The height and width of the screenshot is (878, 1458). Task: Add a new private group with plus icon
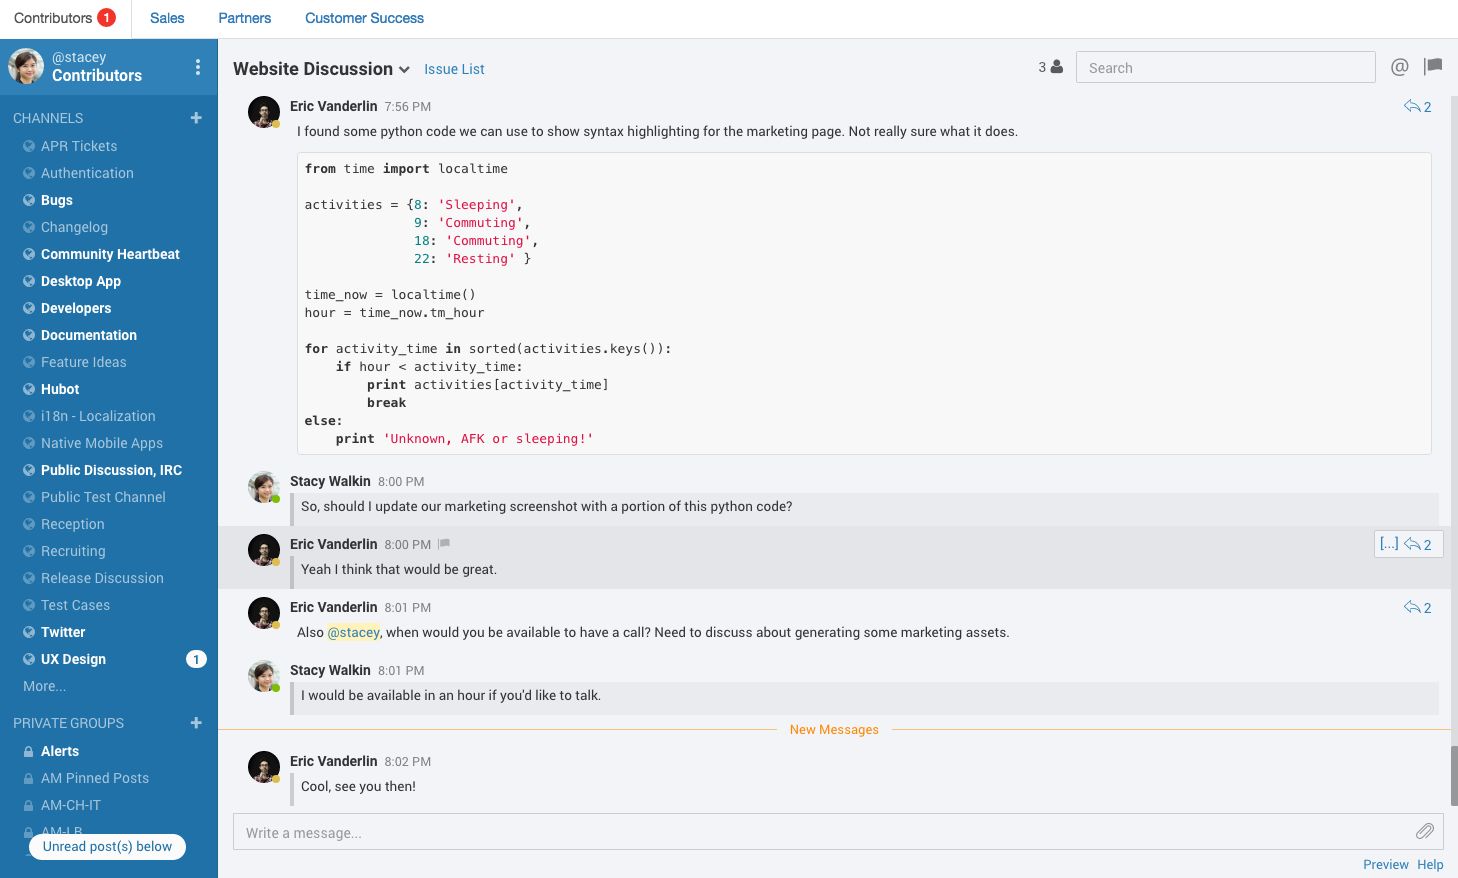(x=196, y=723)
